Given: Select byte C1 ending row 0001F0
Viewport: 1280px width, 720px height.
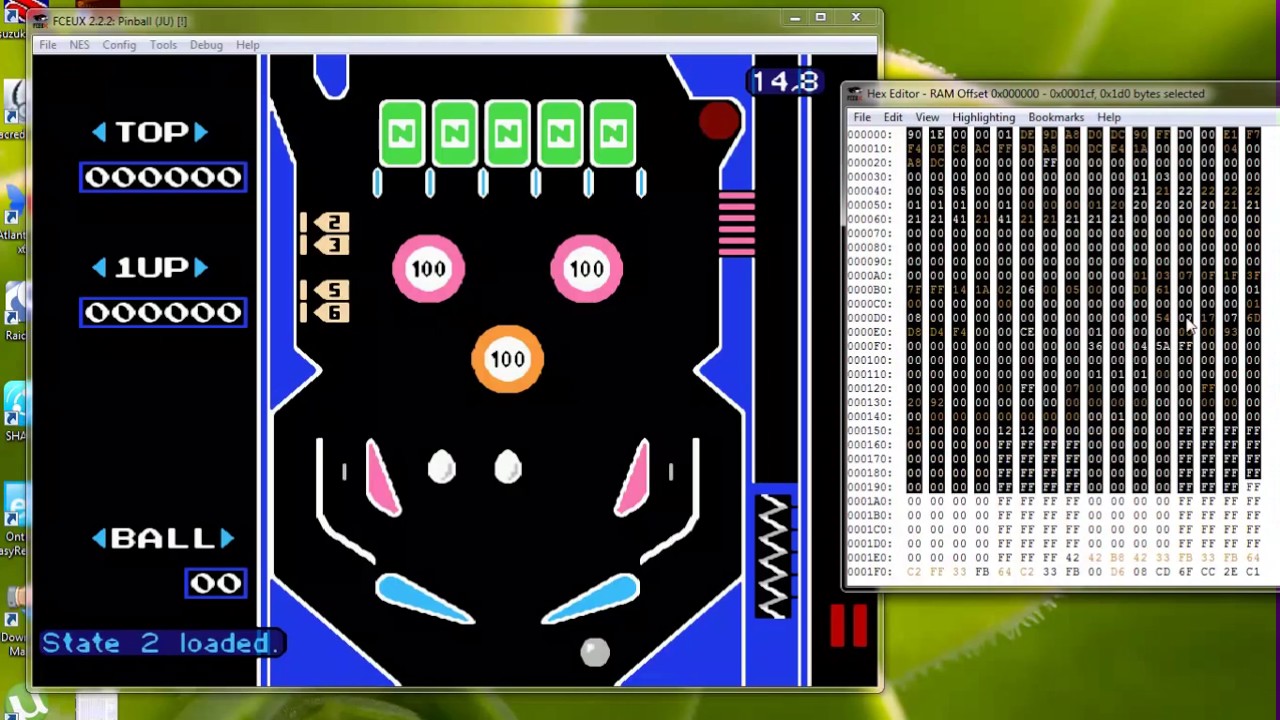Looking at the screenshot, I should pyautogui.click(x=1252, y=572).
